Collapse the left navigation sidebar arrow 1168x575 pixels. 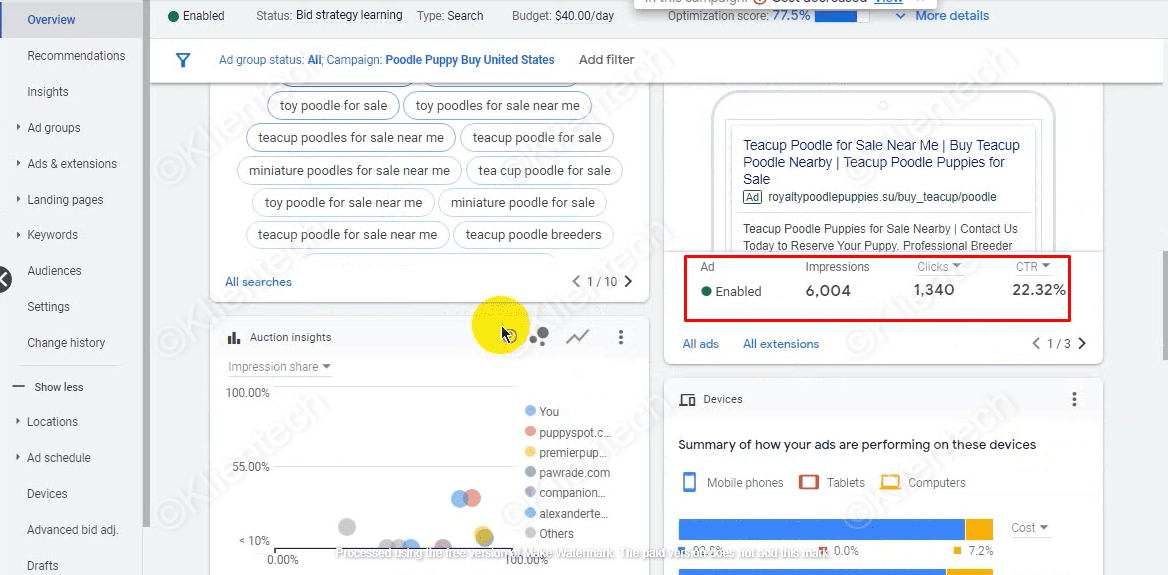coord(4,279)
